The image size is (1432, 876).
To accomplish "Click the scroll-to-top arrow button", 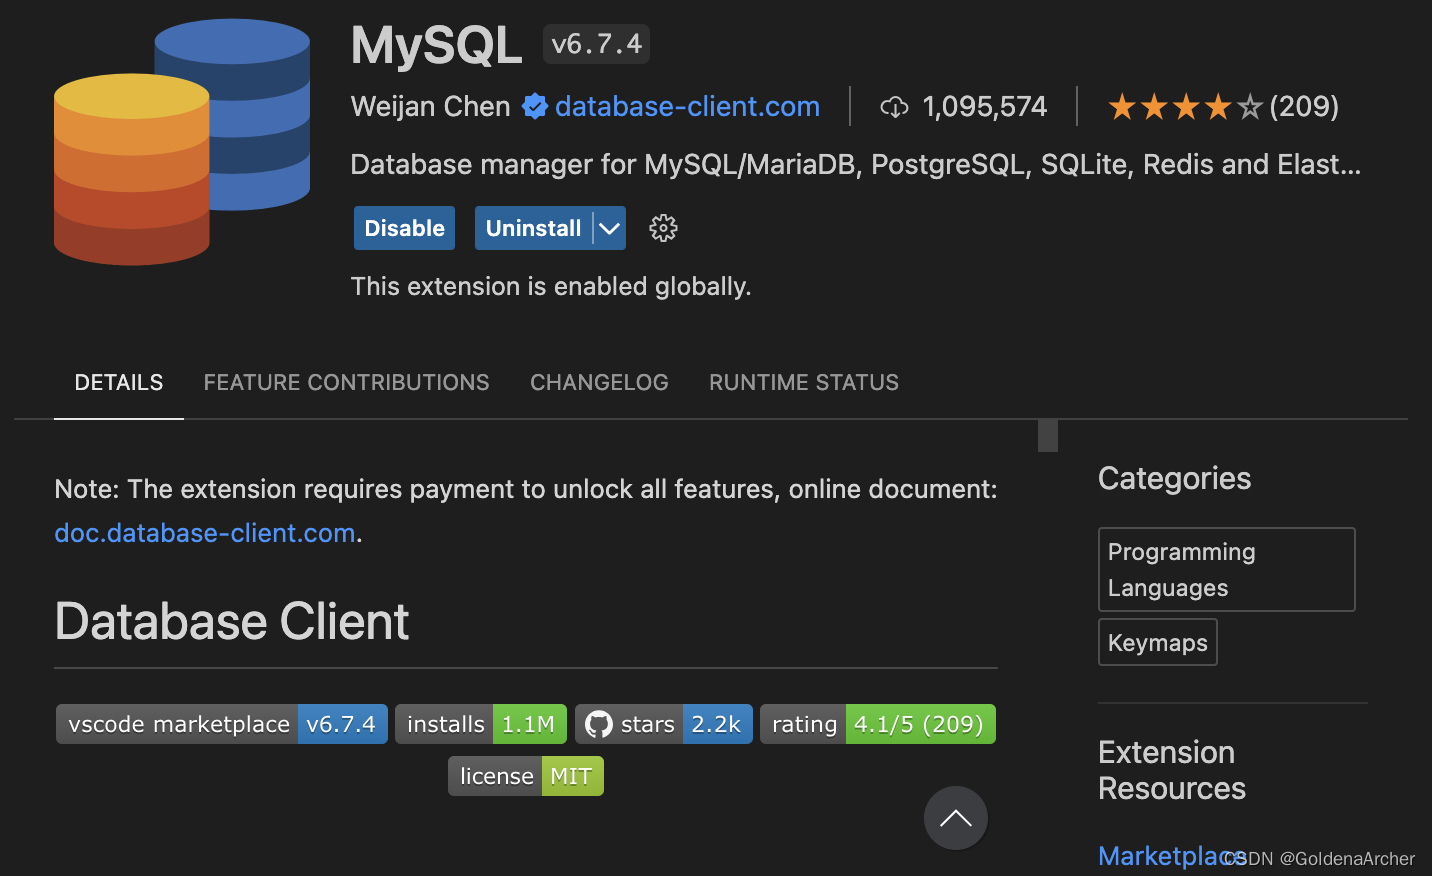I will [955, 818].
